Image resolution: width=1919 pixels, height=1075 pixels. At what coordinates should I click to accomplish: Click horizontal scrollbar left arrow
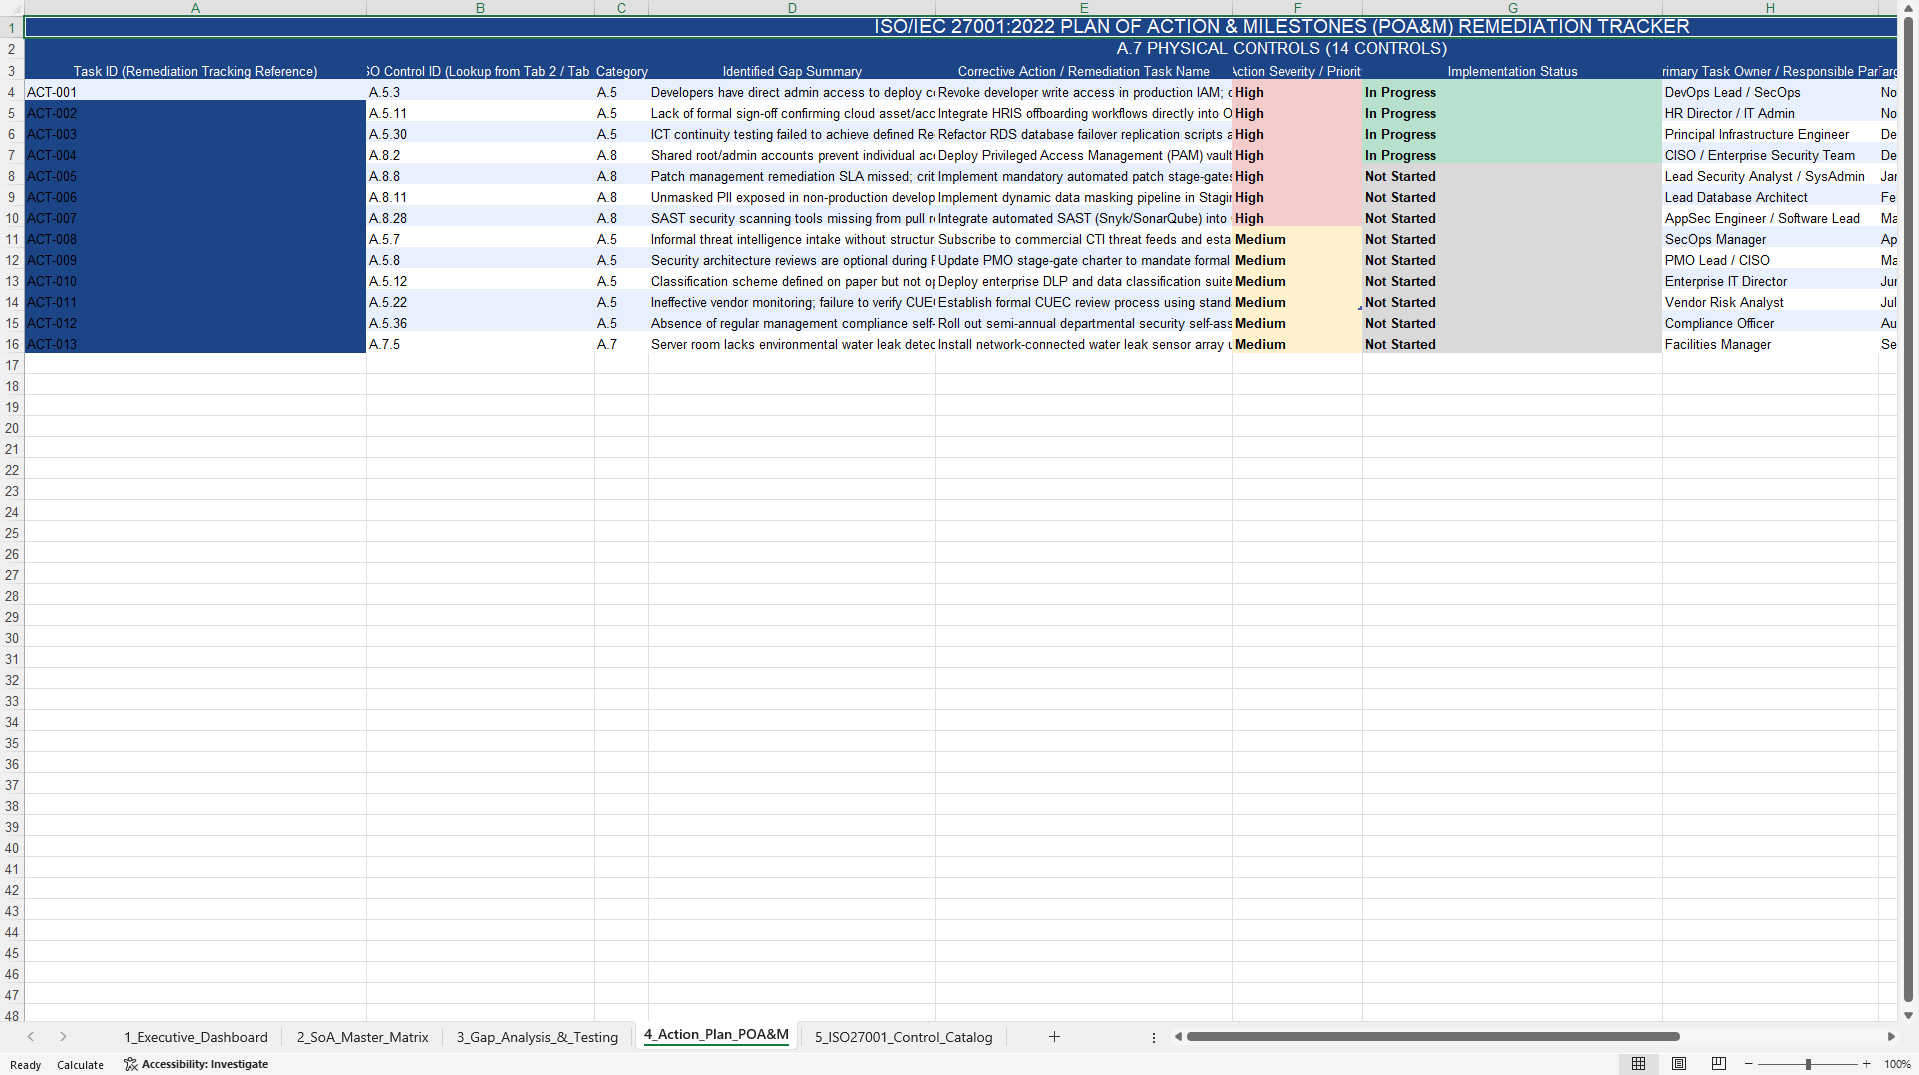pyautogui.click(x=1178, y=1037)
